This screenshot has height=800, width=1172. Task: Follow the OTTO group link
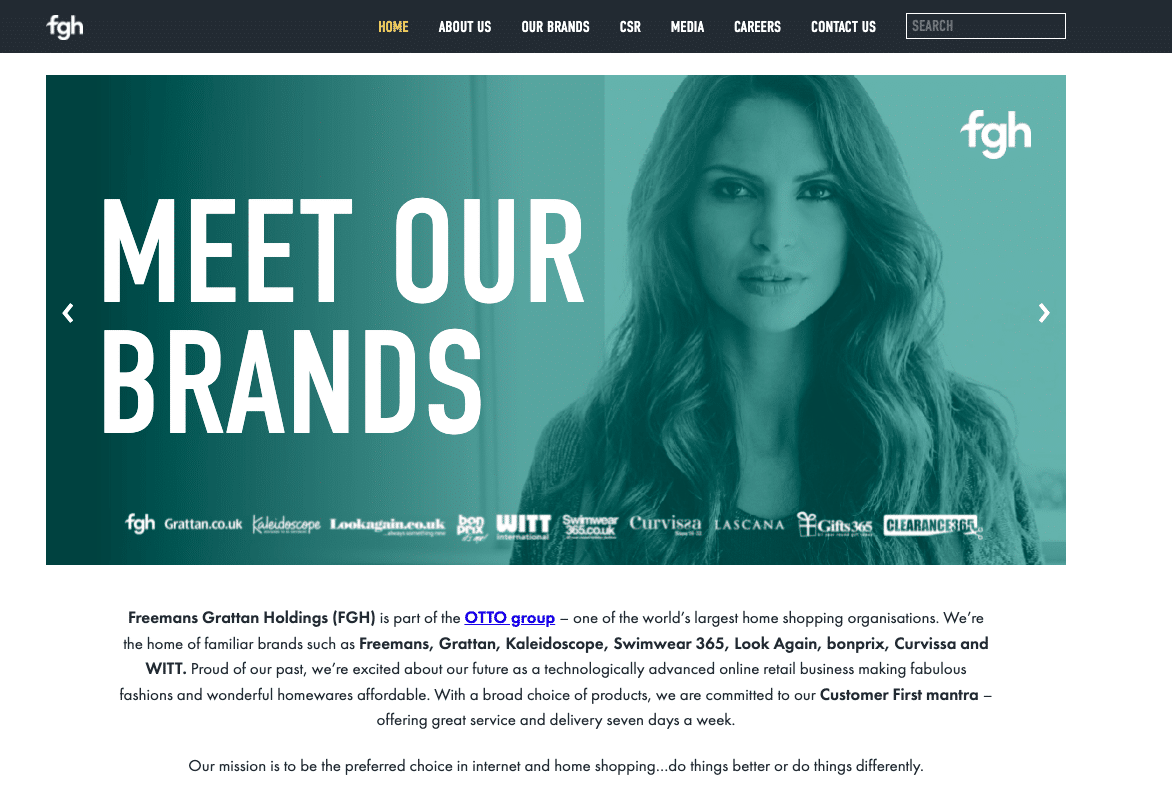click(x=510, y=618)
